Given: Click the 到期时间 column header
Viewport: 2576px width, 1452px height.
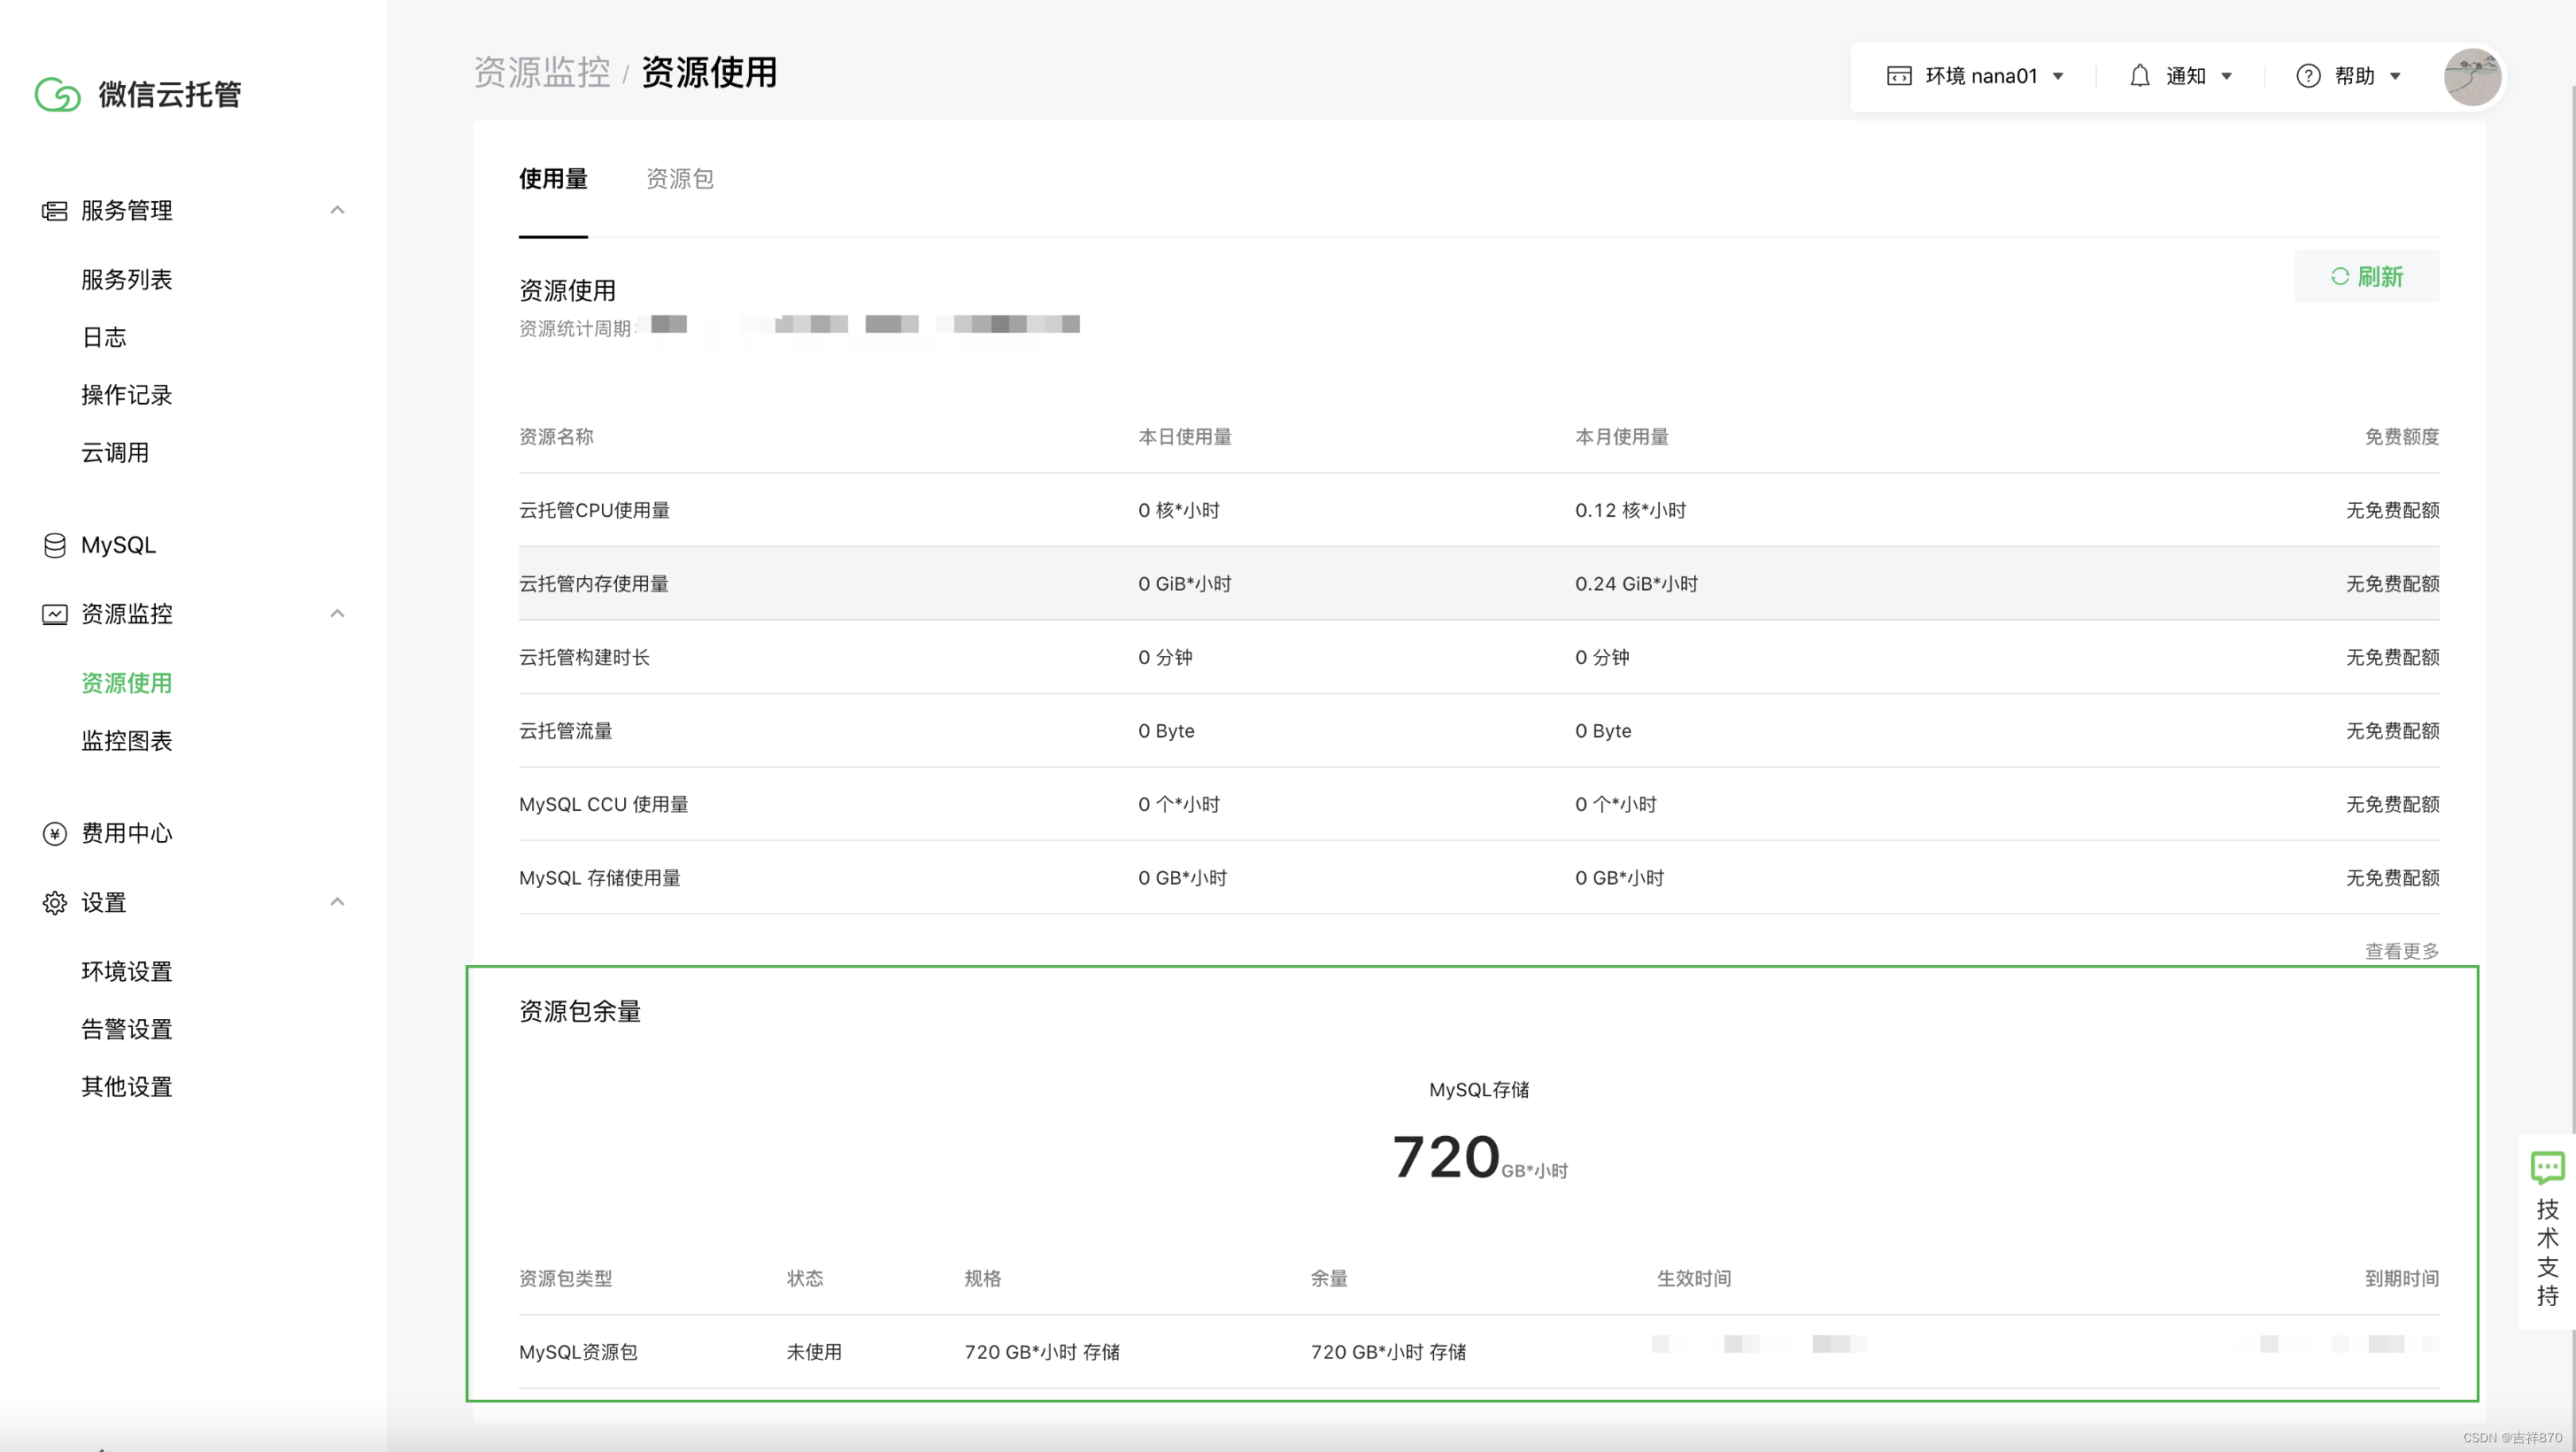Looking at the screenshot, I should click(2401, 1279).
